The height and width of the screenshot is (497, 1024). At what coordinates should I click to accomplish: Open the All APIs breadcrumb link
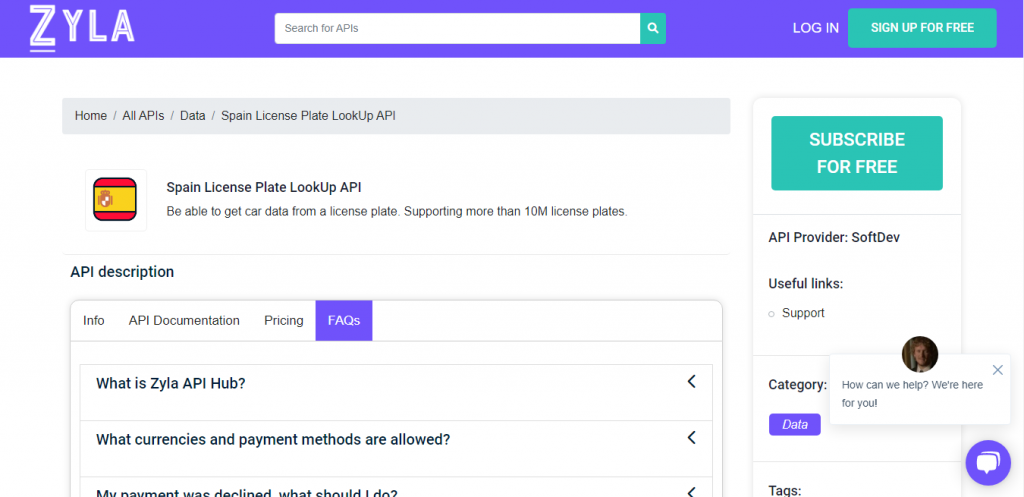143,116
